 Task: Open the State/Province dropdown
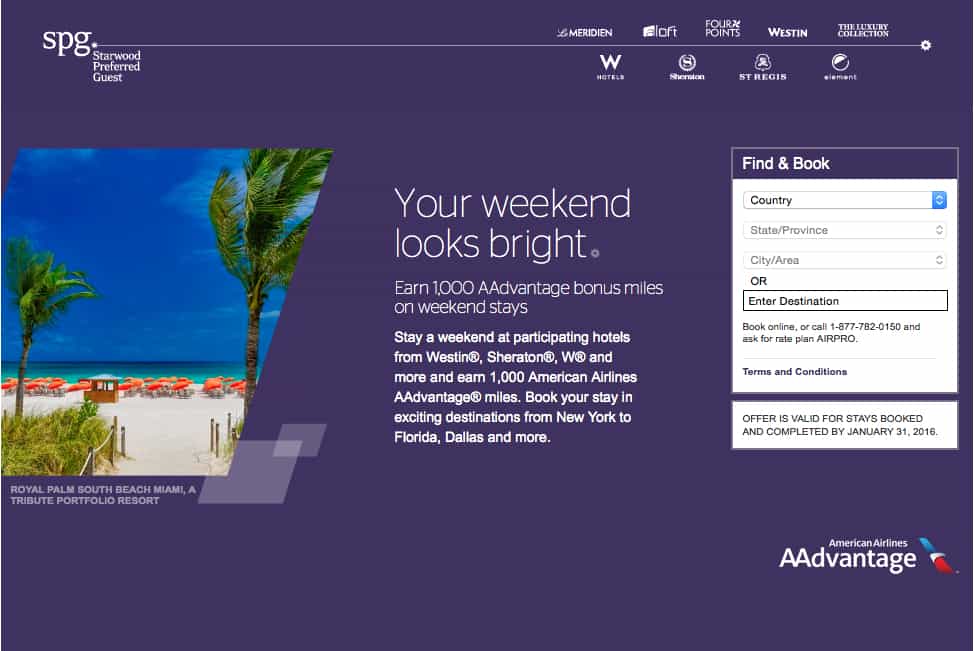845,230
